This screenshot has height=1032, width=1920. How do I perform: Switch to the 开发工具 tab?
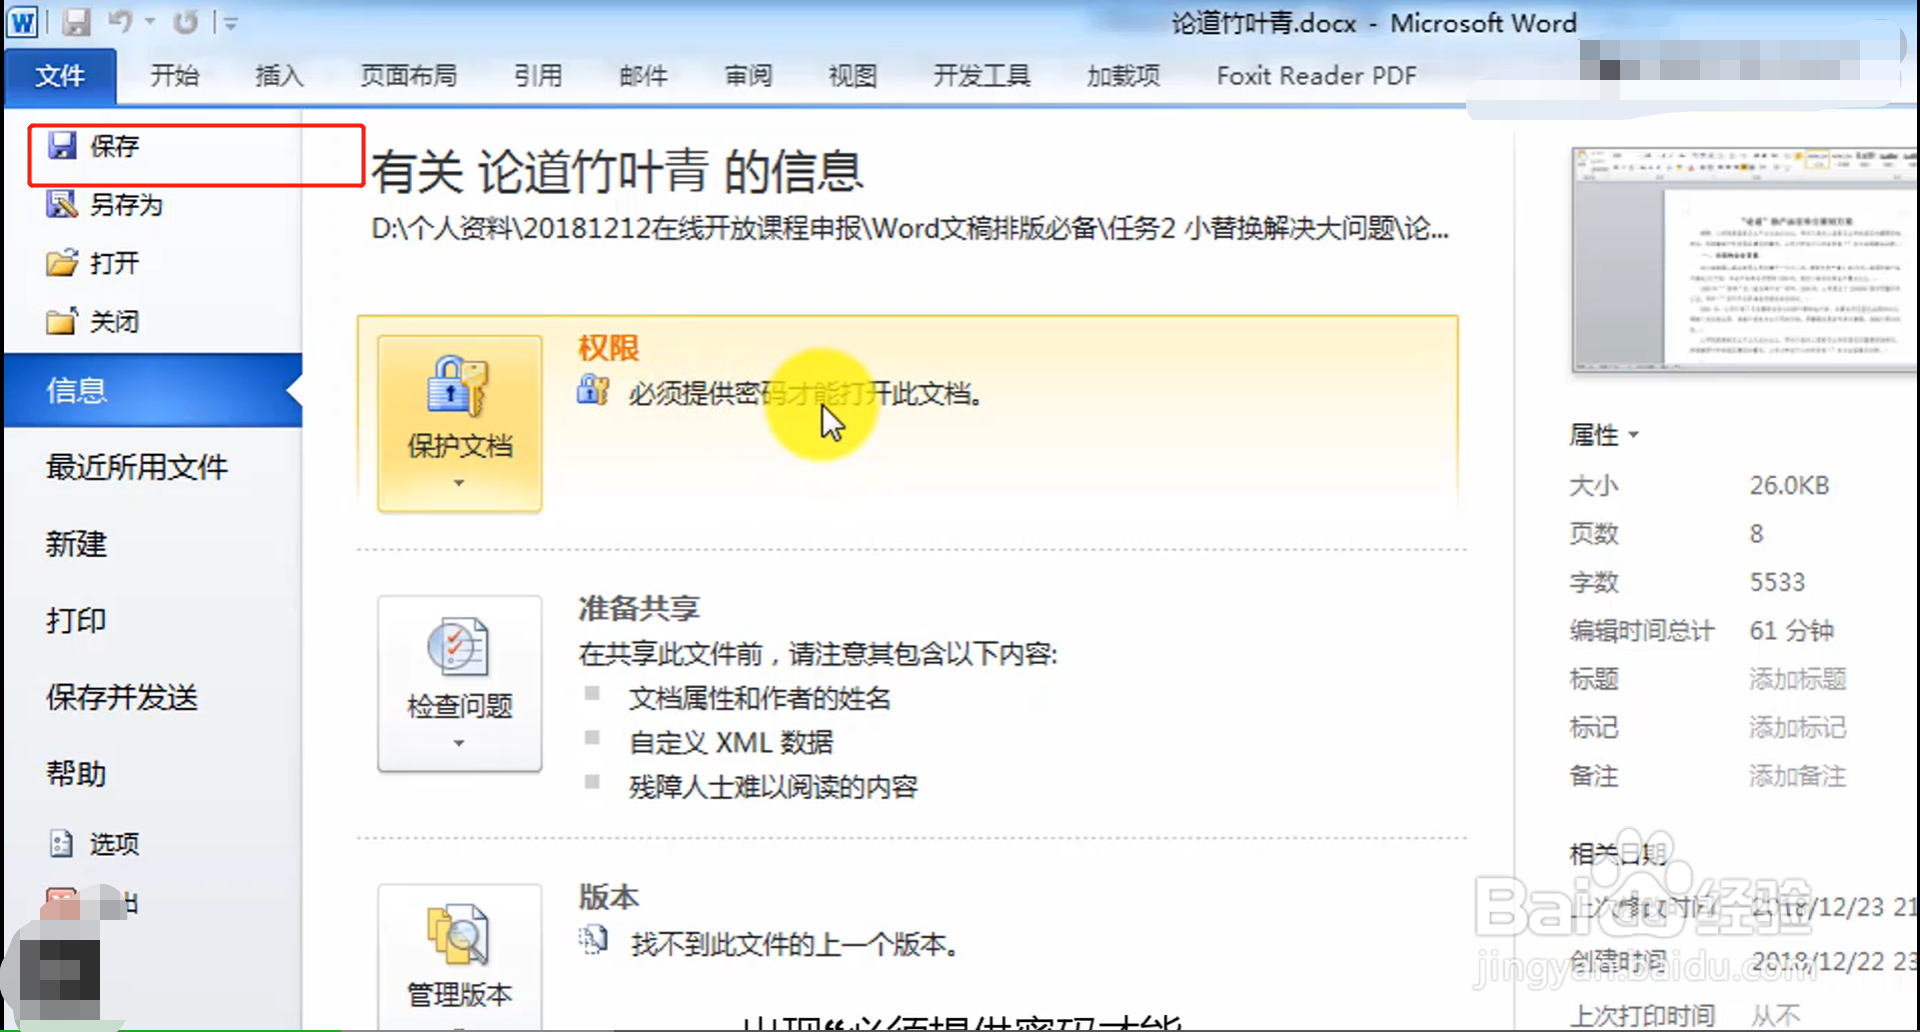(981, 76)
